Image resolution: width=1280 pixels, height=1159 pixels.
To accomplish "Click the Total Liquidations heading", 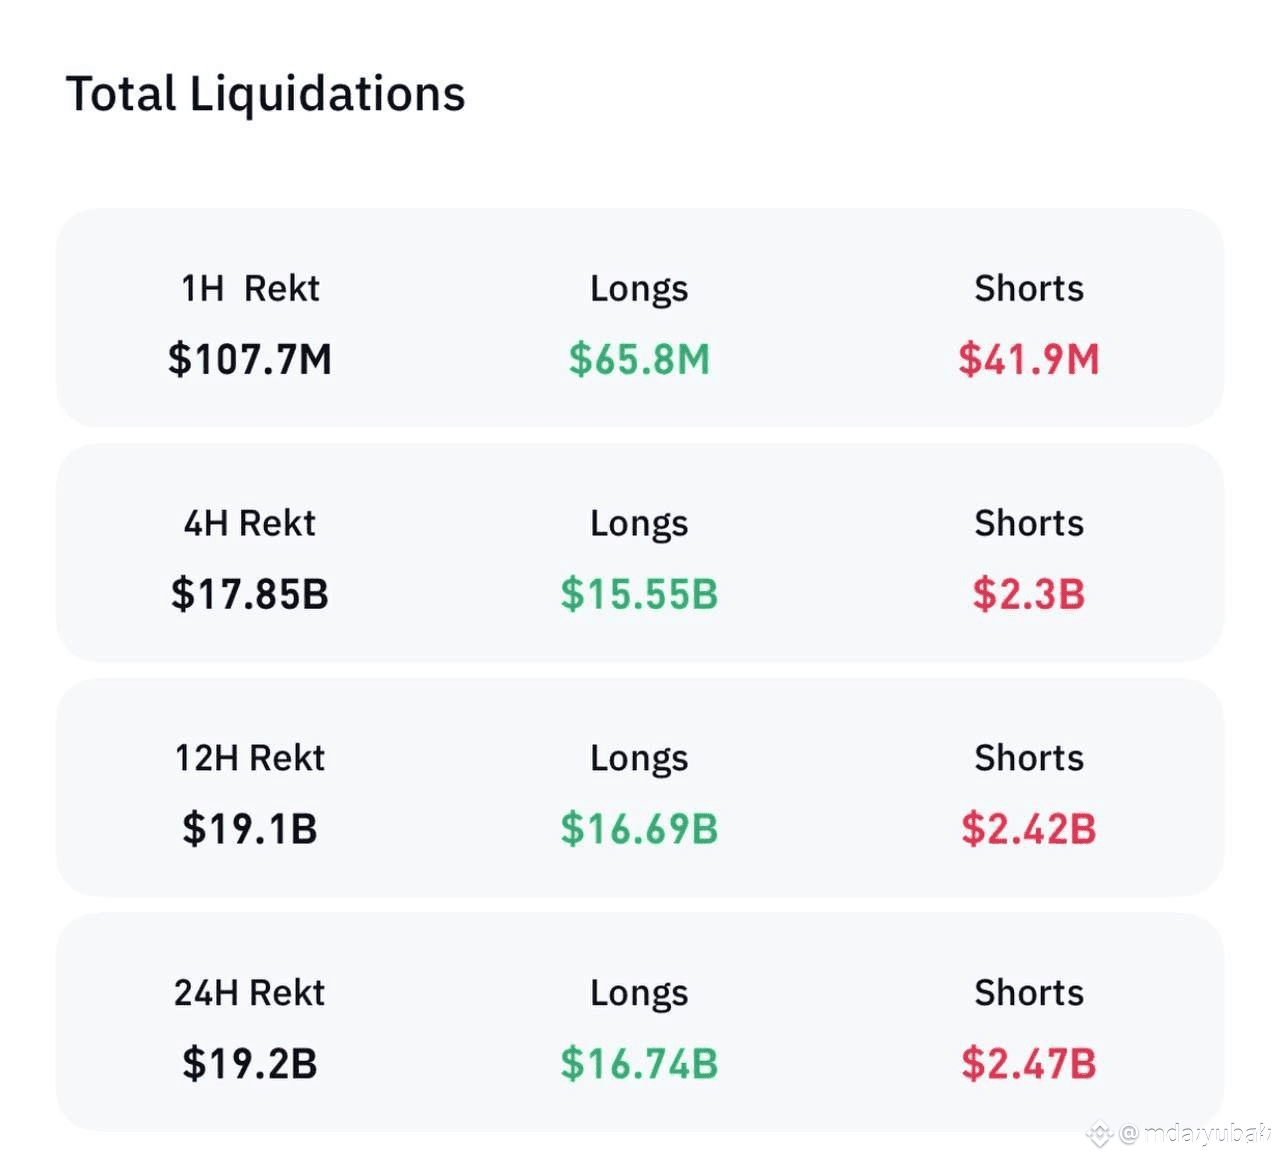I will pos(265,94).
